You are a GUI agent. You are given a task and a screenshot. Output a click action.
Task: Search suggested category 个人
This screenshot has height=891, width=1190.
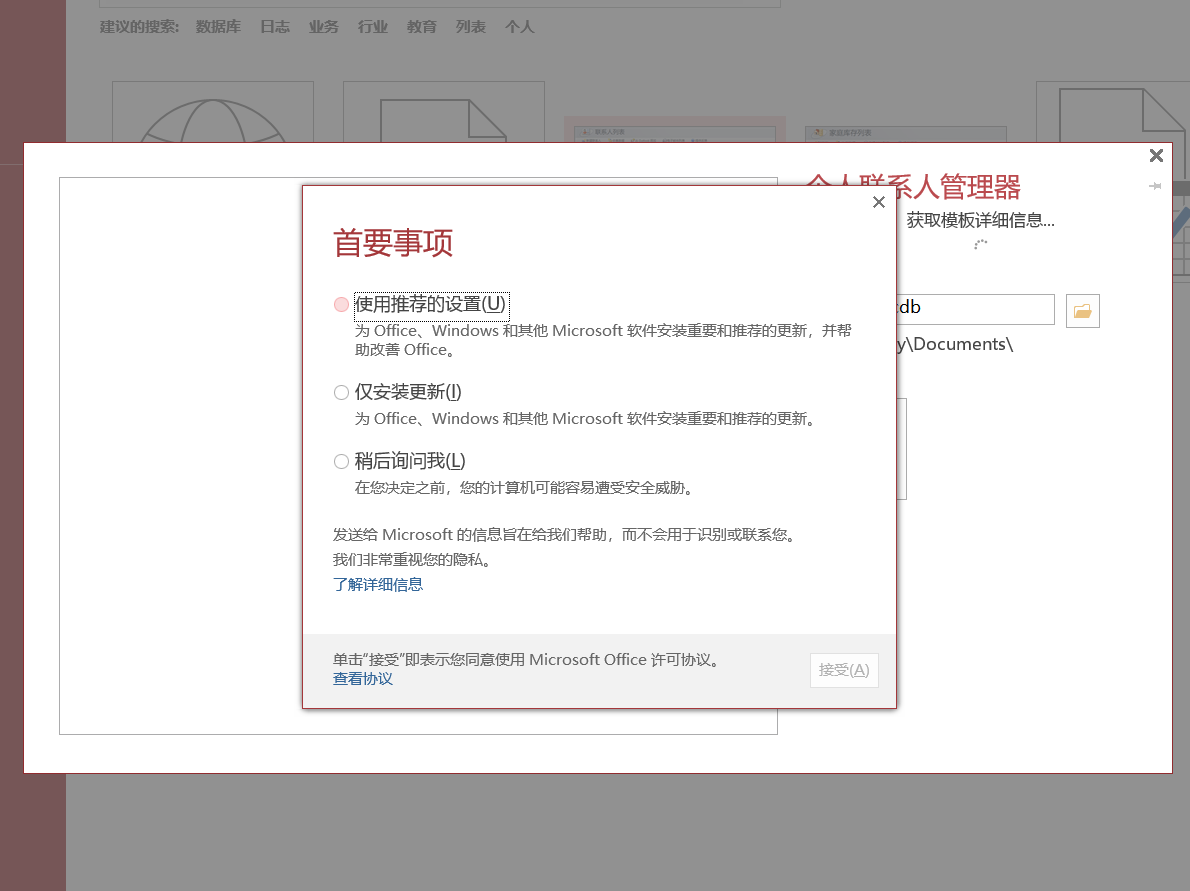pos(520,27)
